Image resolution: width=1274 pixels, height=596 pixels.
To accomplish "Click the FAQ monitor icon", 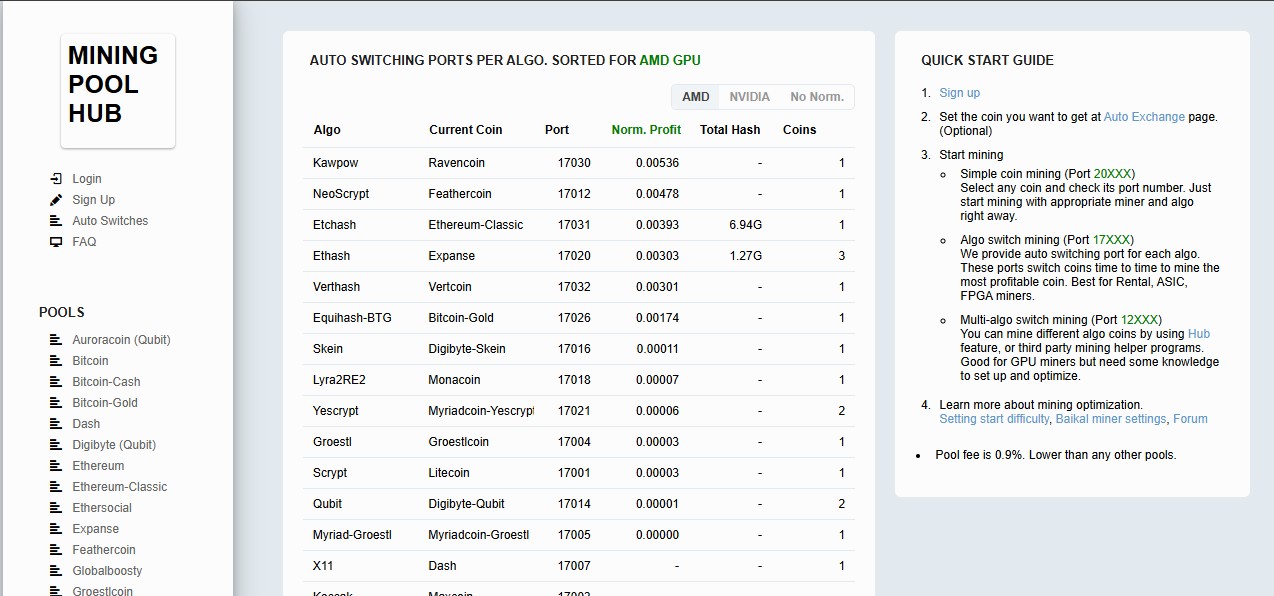I will pos(56,241).
